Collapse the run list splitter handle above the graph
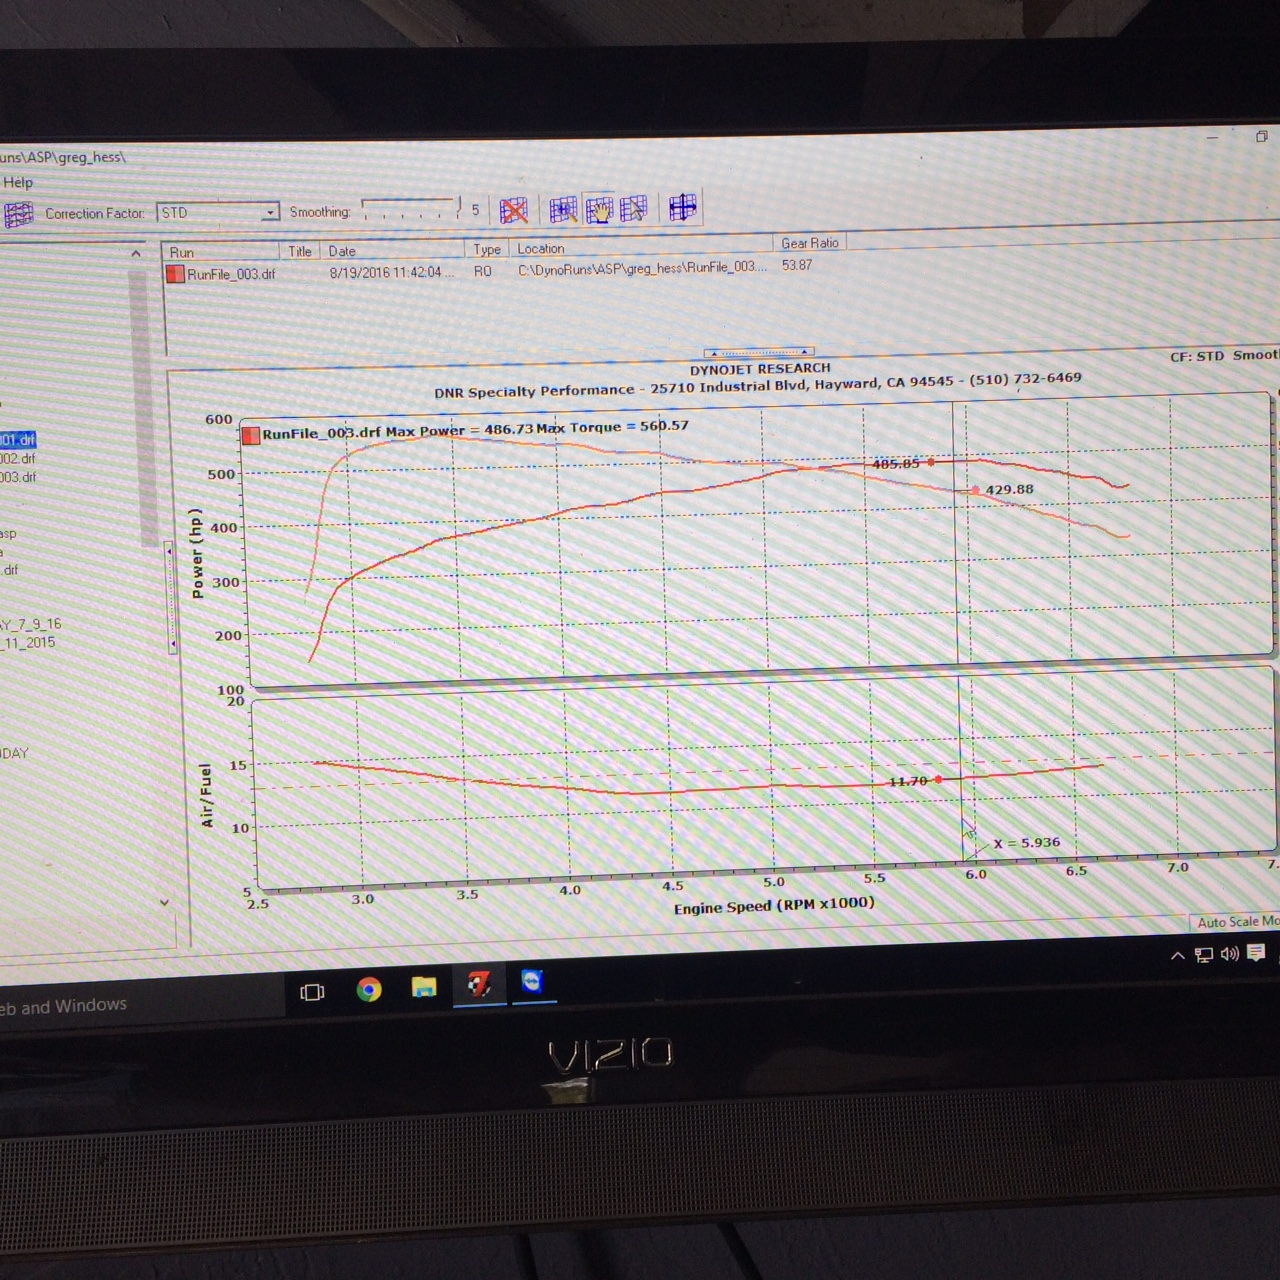Viewport: 1280px width, 1280px height. click(x=759, y=352)
